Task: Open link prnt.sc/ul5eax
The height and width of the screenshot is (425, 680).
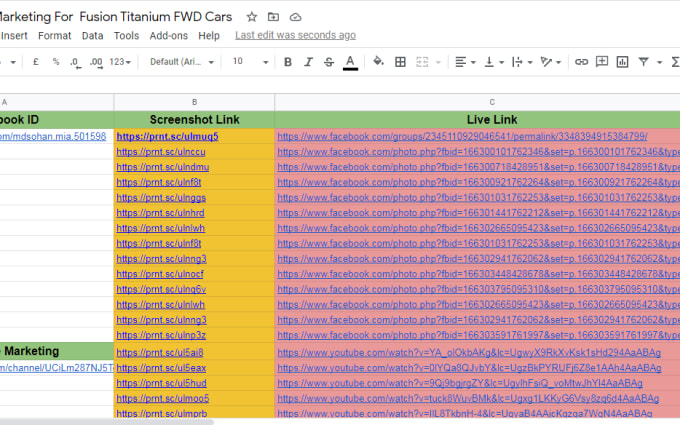Action: pyautogui.click(x=161, y=368)
